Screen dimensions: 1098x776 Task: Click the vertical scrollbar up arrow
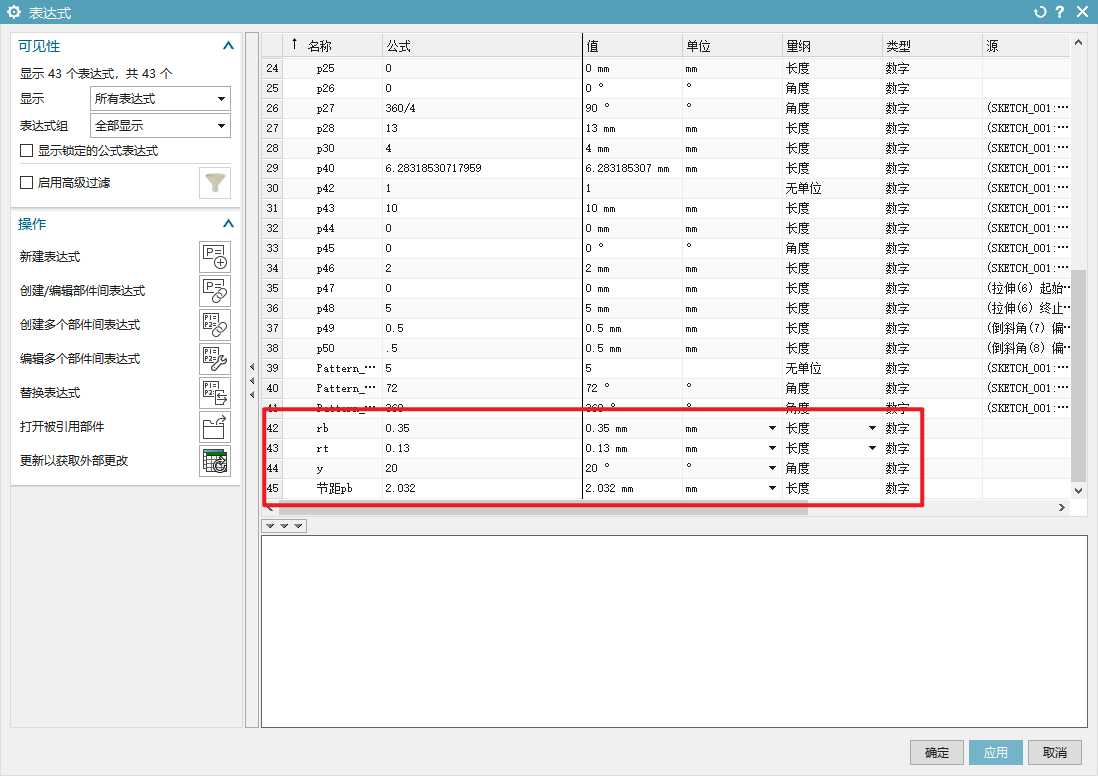point(1078,42)
